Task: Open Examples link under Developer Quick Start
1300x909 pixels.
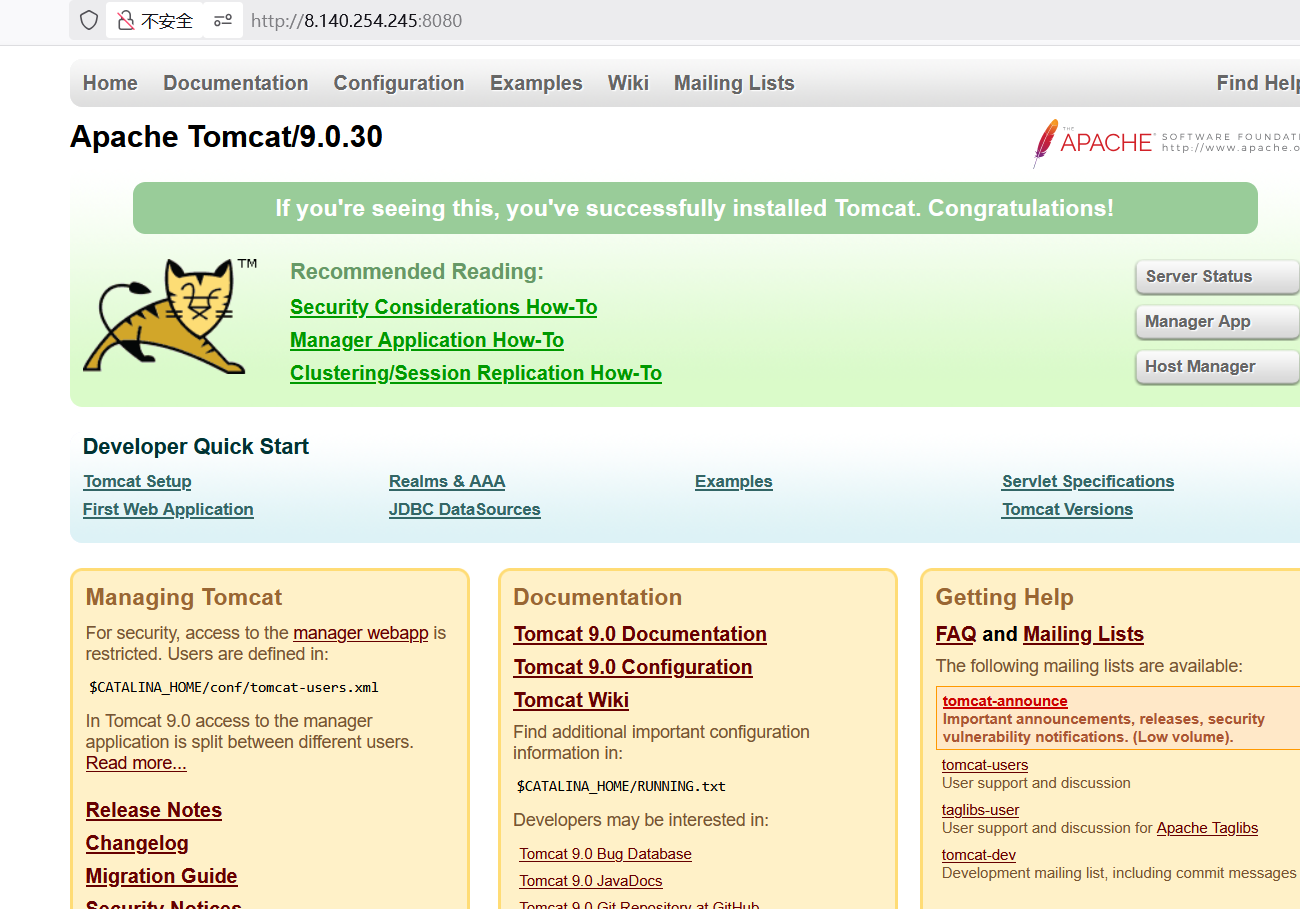Action: pyautogui.click(x=734, y=481)
